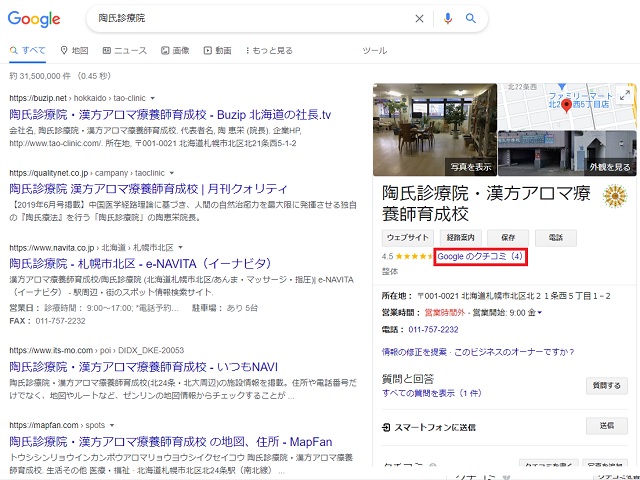Open the もっと見る menu
The width and height of the screenshot is (640, 480).
(x=269, y=51)
